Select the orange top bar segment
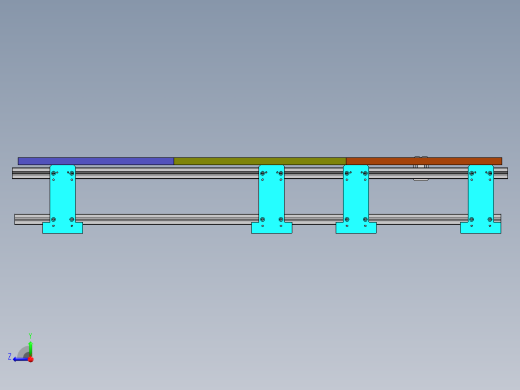The width and height of the screenshot is (520, 390). [424, 161]
